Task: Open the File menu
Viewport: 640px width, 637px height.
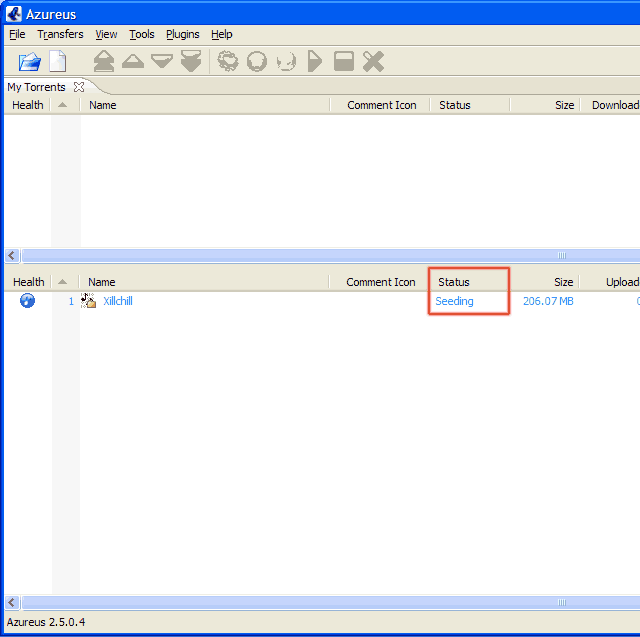Action: pyautogui.click(x=17, y=34)
